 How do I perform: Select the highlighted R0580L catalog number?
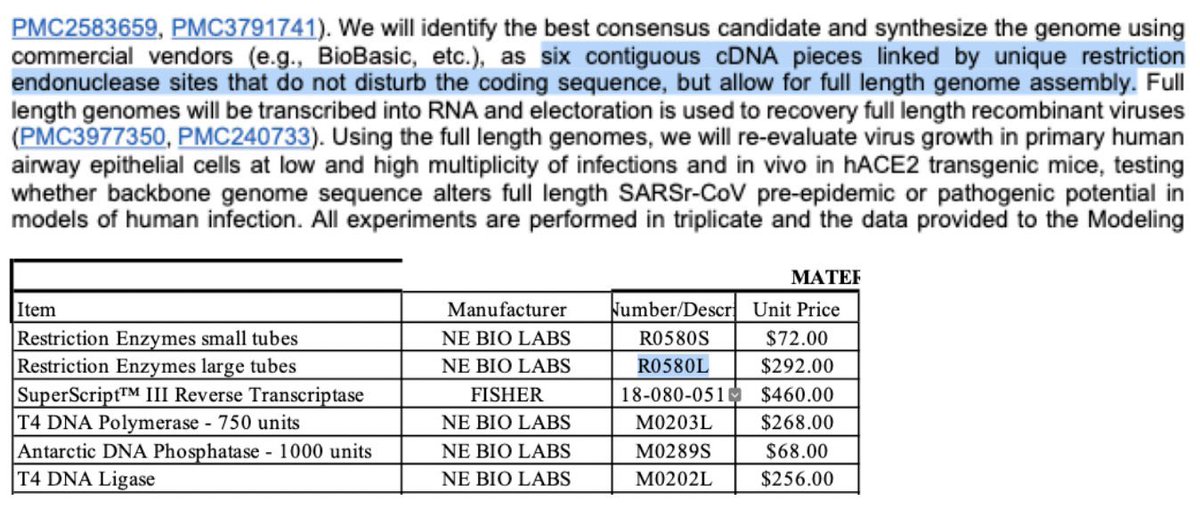[x=673, y=367]
